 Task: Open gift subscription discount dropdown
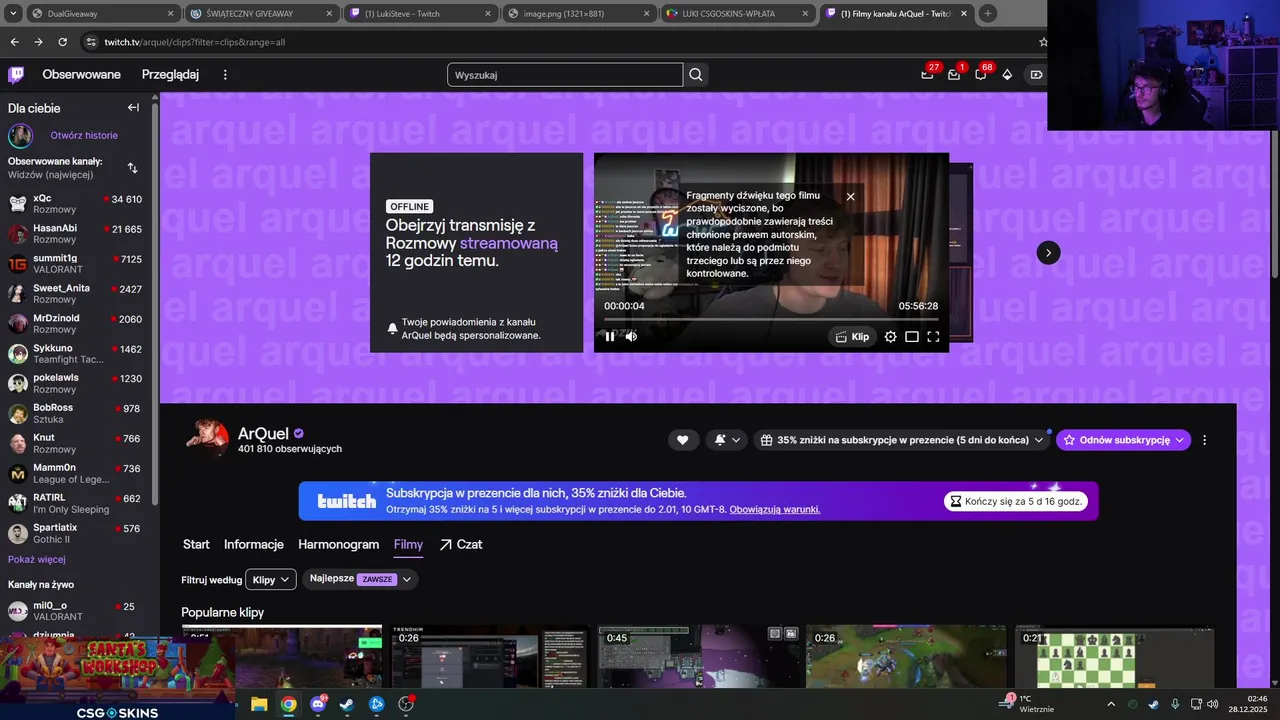[x=902, y=440]
